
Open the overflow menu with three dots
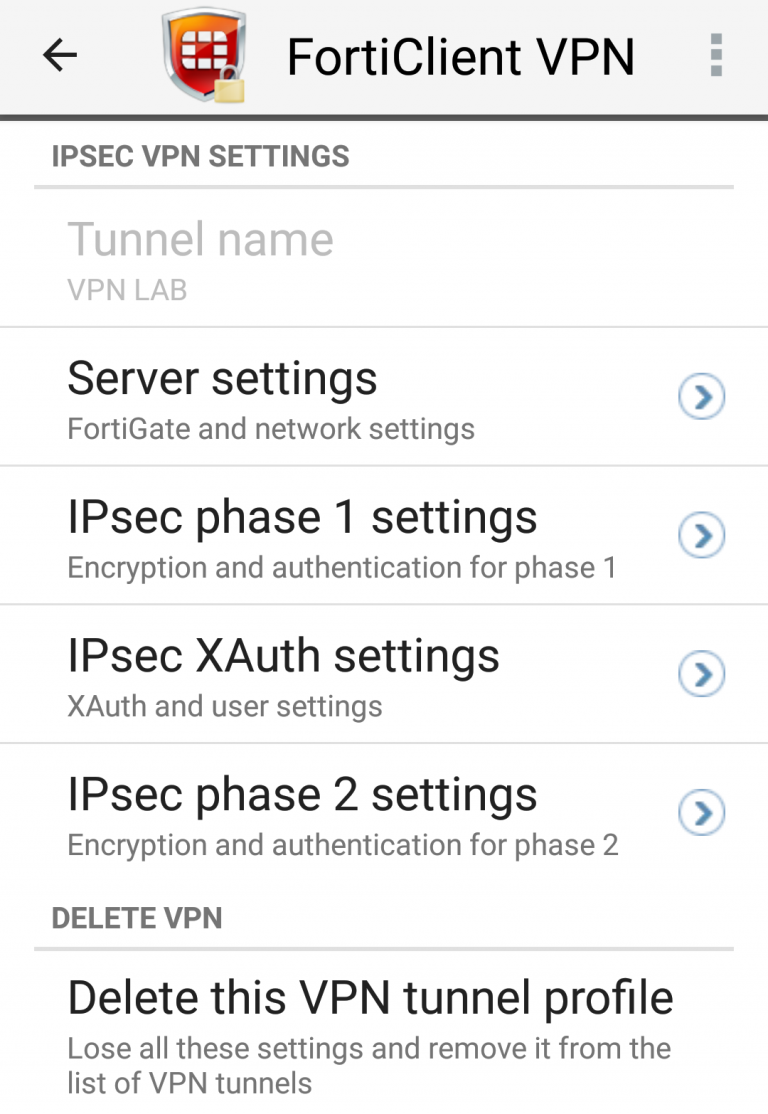tap(716, 56)
